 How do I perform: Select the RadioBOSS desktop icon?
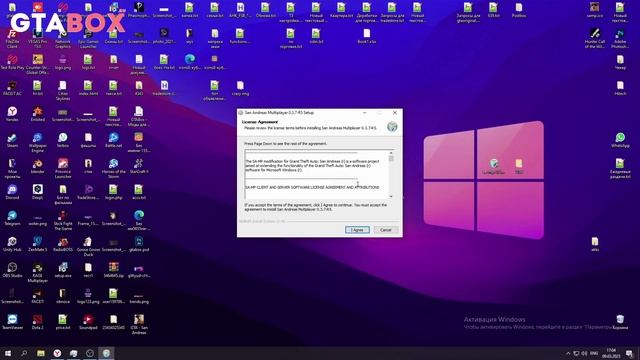click(63, 244)
